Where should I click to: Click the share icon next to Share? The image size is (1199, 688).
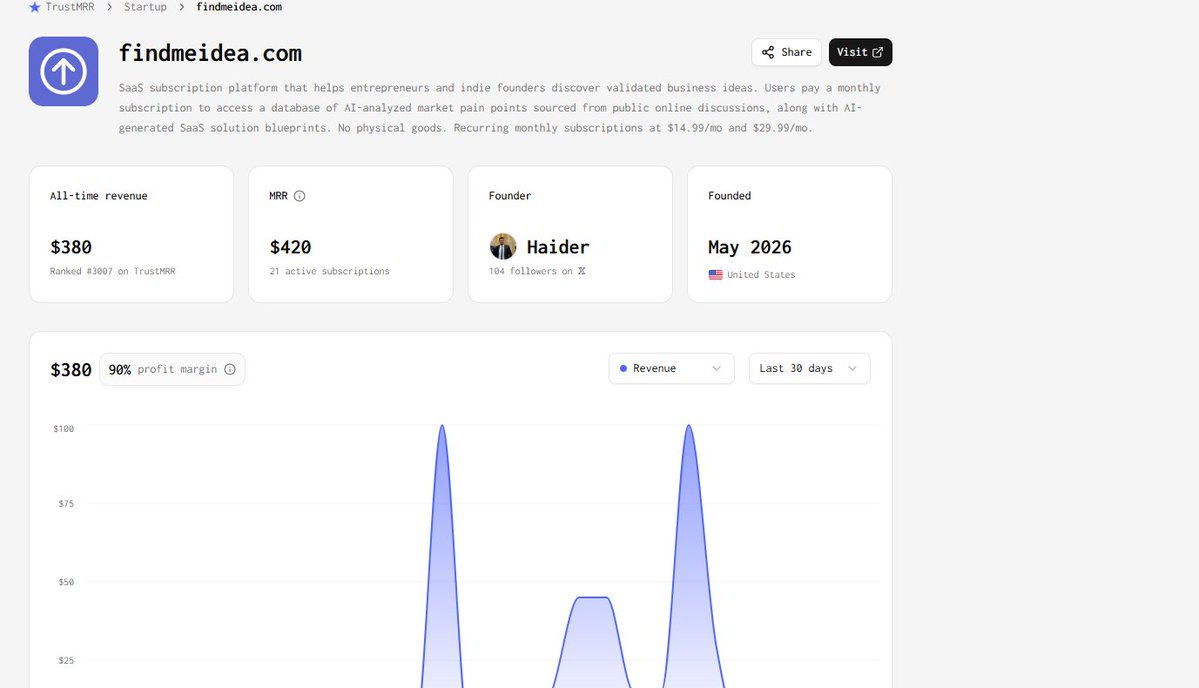768,52
